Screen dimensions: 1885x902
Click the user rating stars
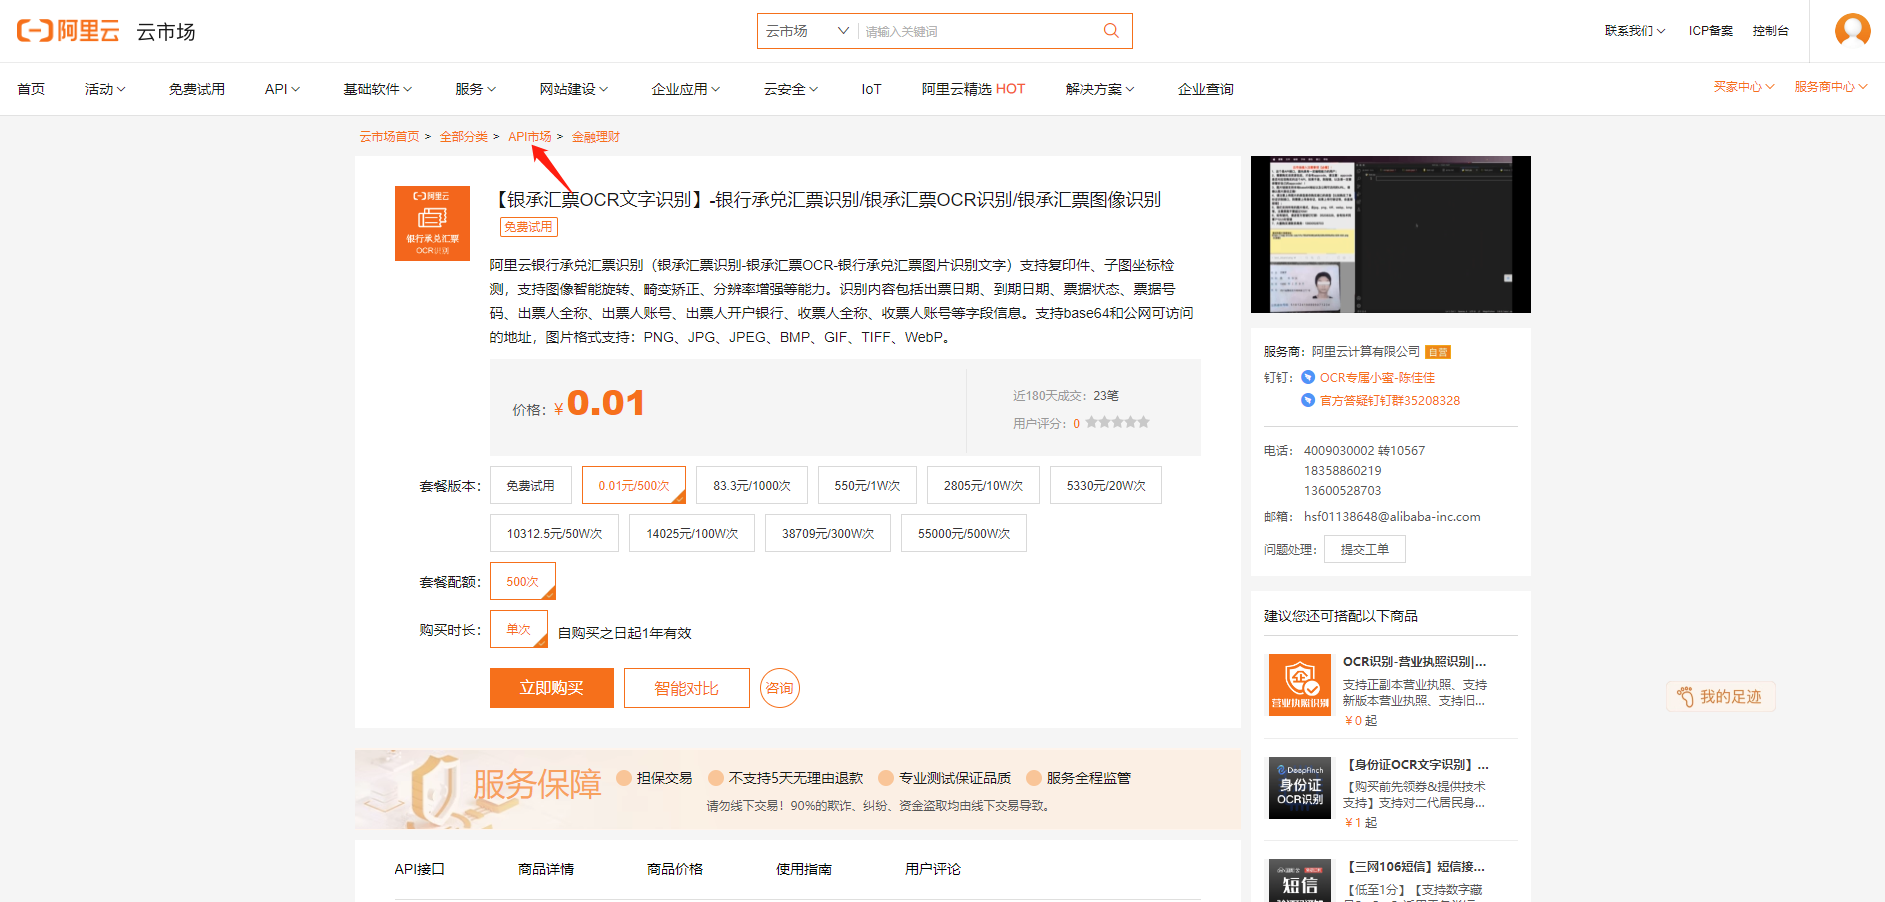click(x=1117, y=423)
